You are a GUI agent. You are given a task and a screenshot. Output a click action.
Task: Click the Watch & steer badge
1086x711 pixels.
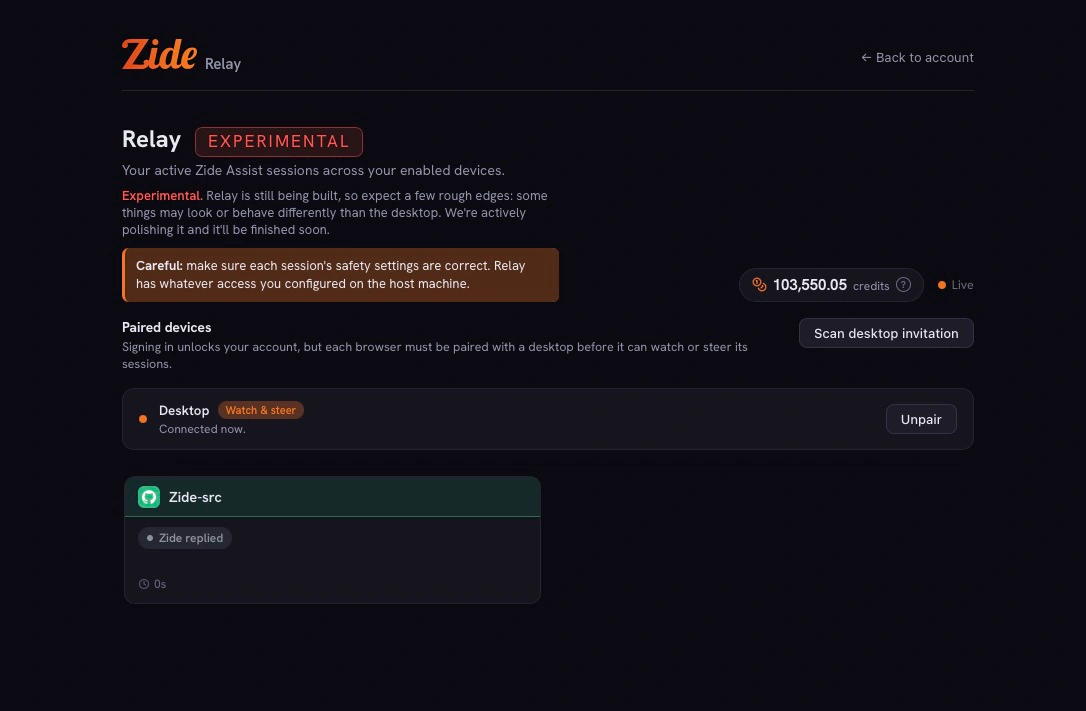[260, 410]
